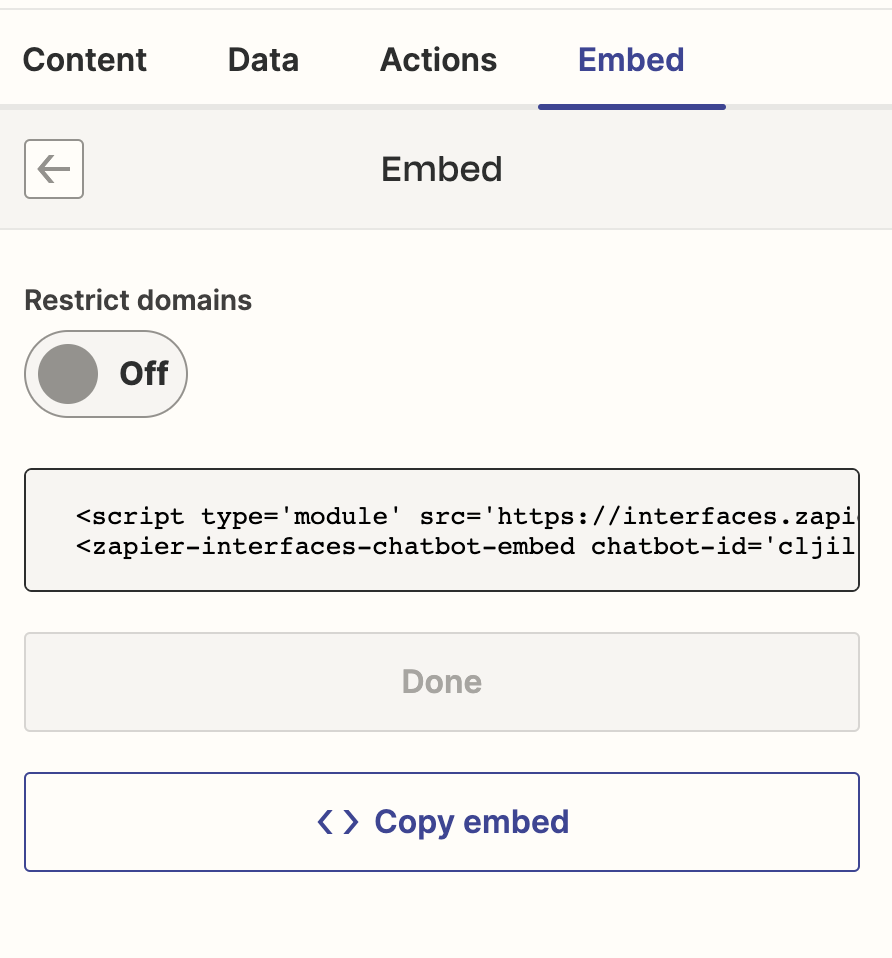Click the script tag line in the code

[400, 516]
